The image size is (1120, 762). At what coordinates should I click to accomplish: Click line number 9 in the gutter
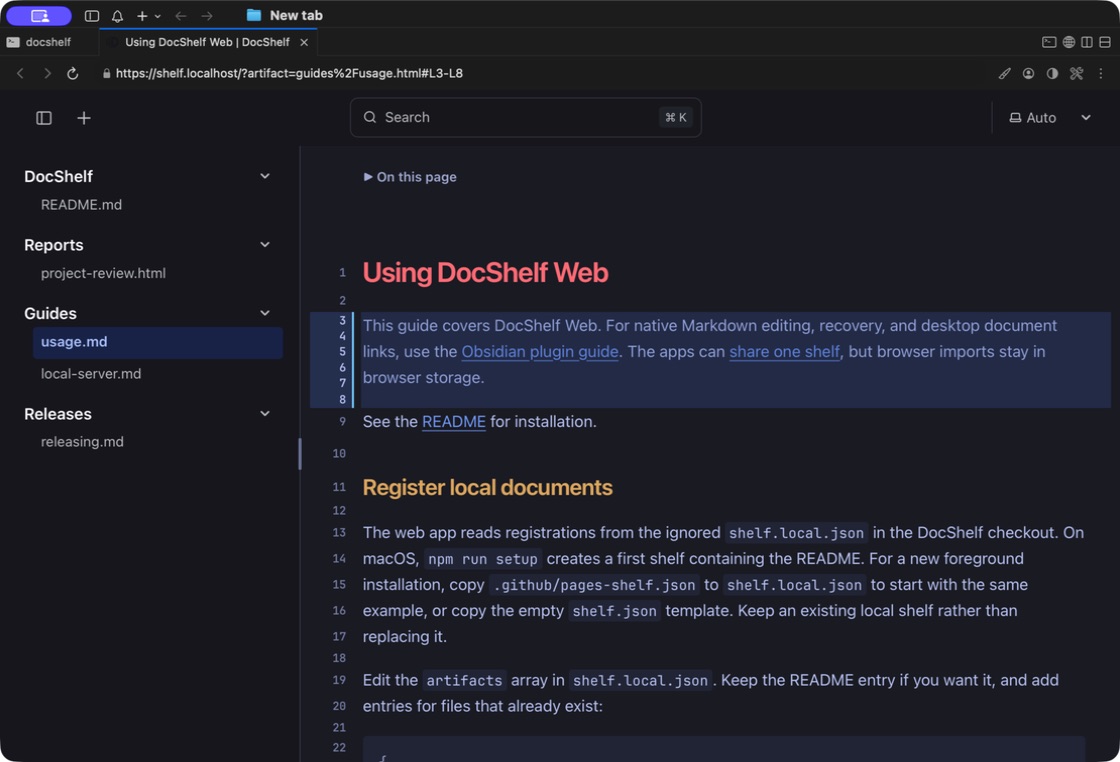[x=342, y=421]
